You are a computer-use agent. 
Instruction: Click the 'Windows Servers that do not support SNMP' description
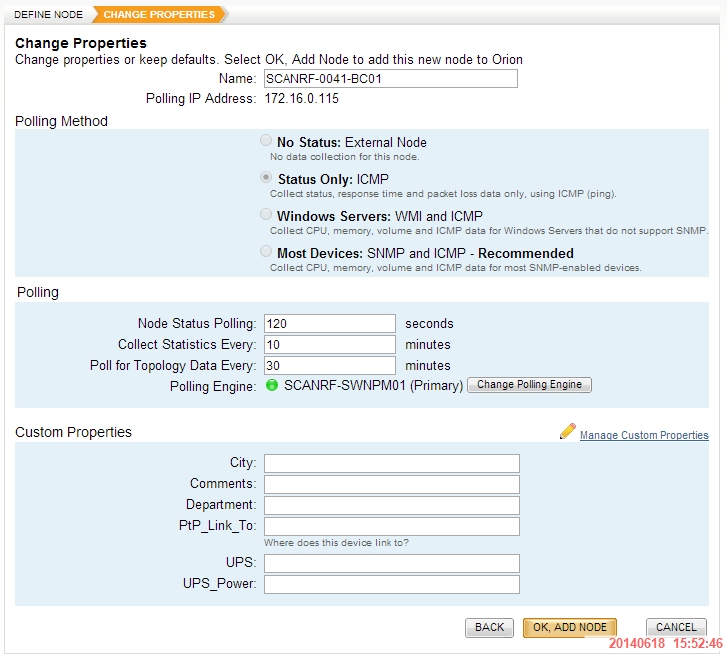pyautogui.click(x=489, y=231)
